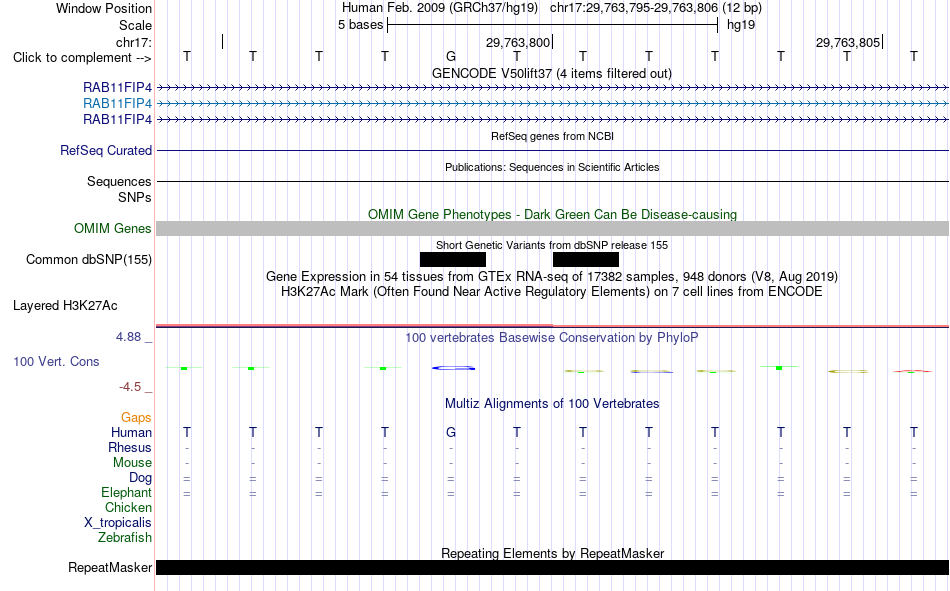Click the GTEx Gene Expression track title
This screenshot has height=591, width=950.
[552, 276]
